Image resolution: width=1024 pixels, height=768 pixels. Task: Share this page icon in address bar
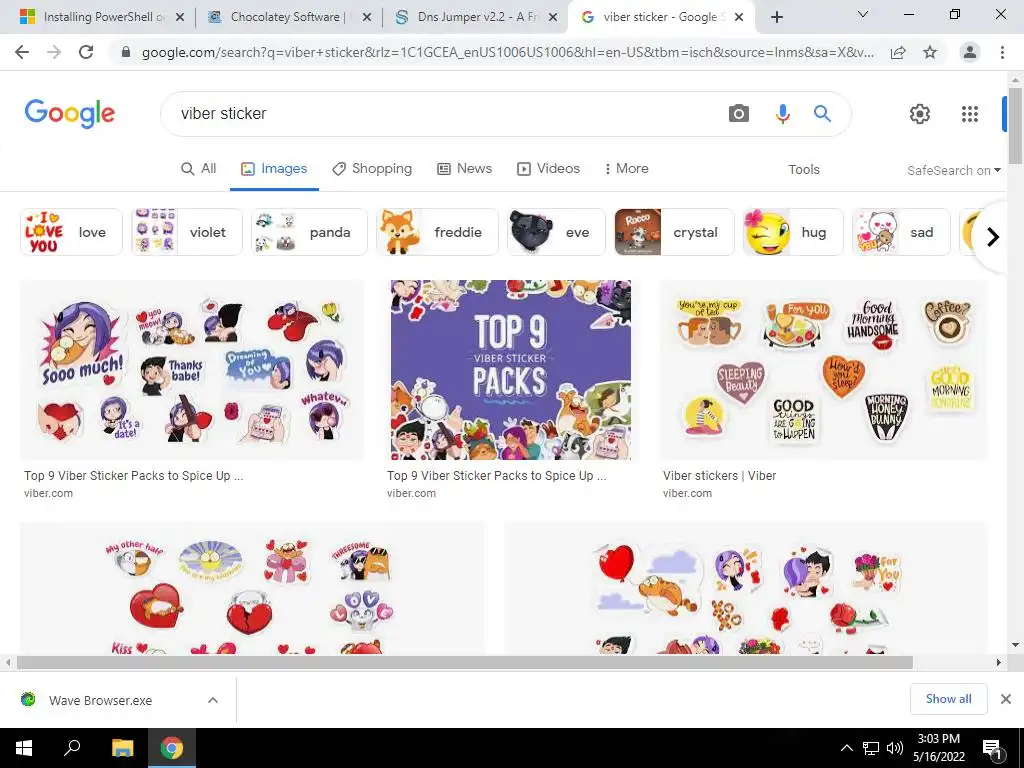point(899,52)
